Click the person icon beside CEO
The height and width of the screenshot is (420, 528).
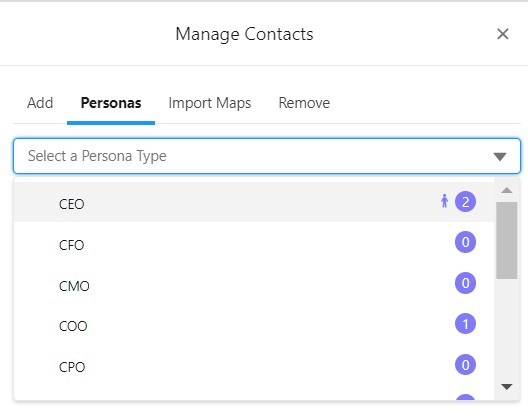pyautogui.click(x=444, y=201)
